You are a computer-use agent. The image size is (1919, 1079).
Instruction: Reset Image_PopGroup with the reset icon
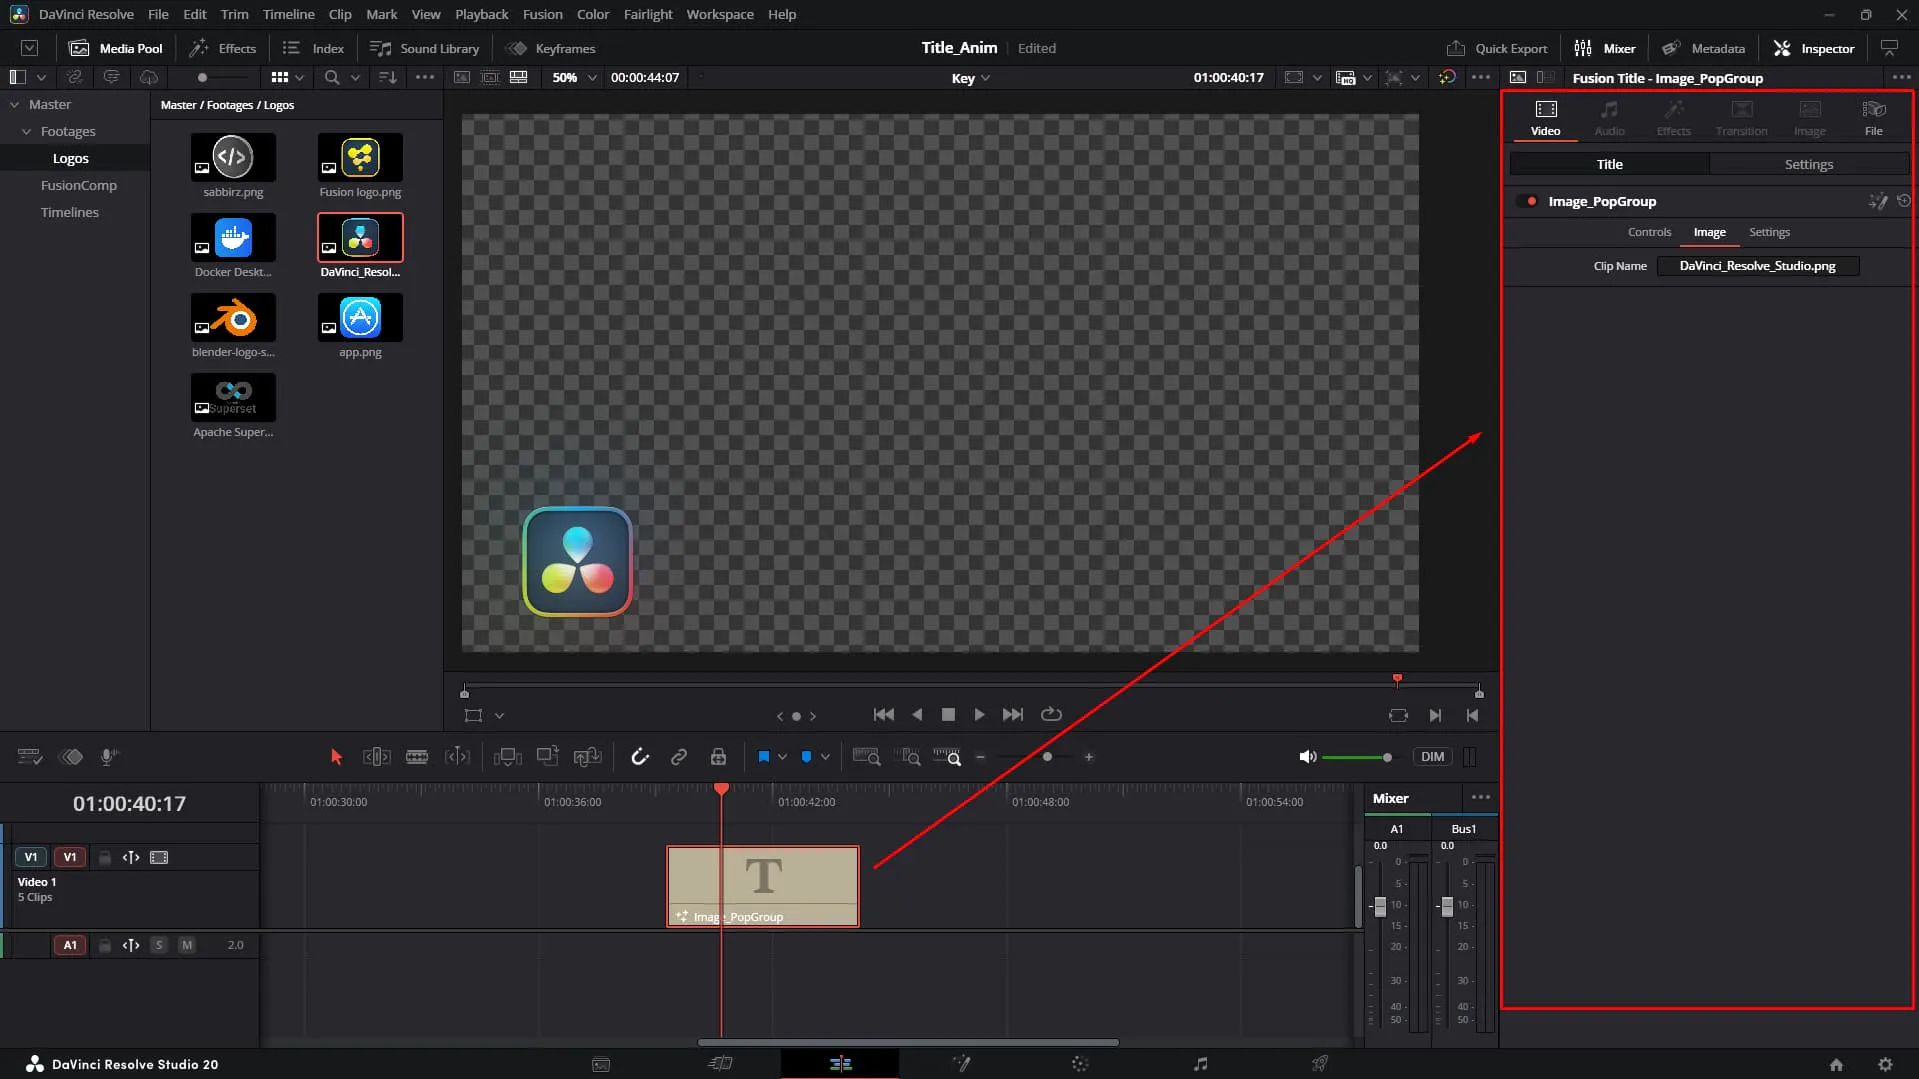[1903, 201]
